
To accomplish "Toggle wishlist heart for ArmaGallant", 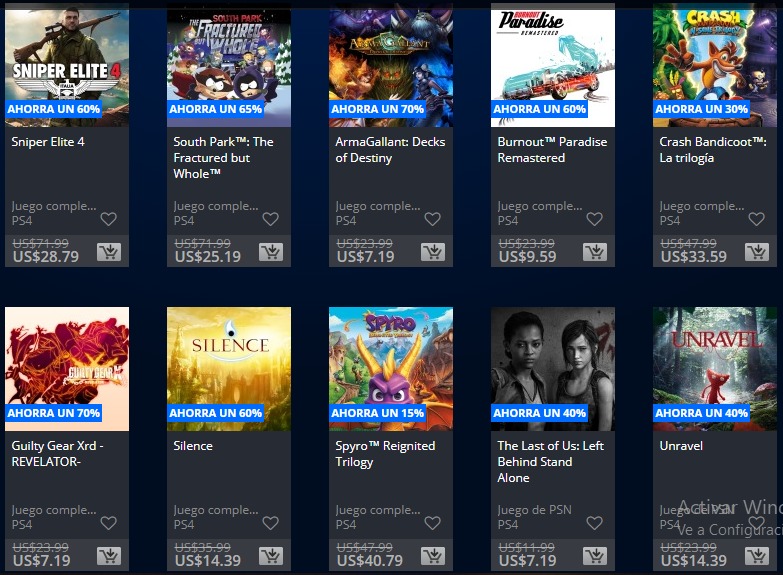I will 432,219.
